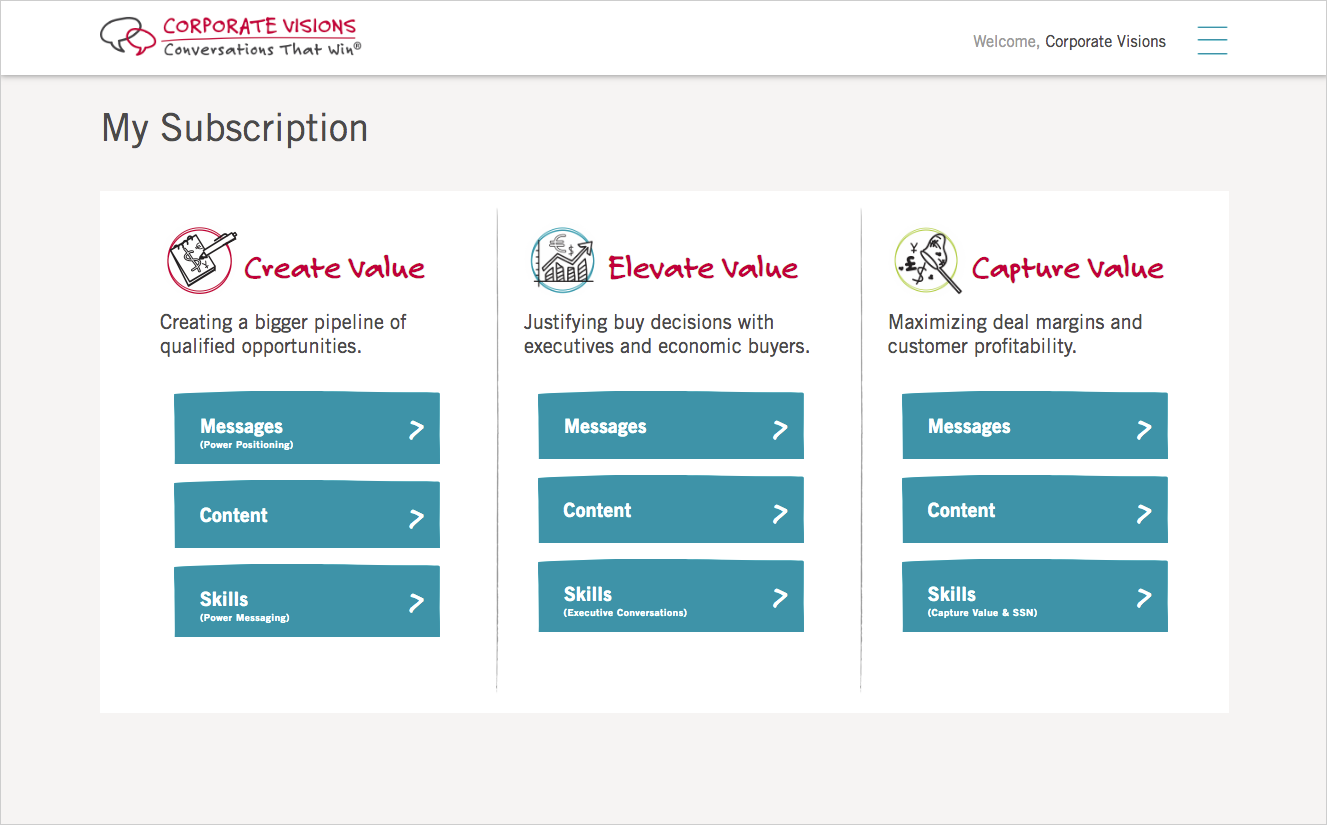Open Skills (Executive Conversations) button
Image resolution: width=1327 pixels, height=825 pixels.
pyautogui.click(x=671, y=596)
